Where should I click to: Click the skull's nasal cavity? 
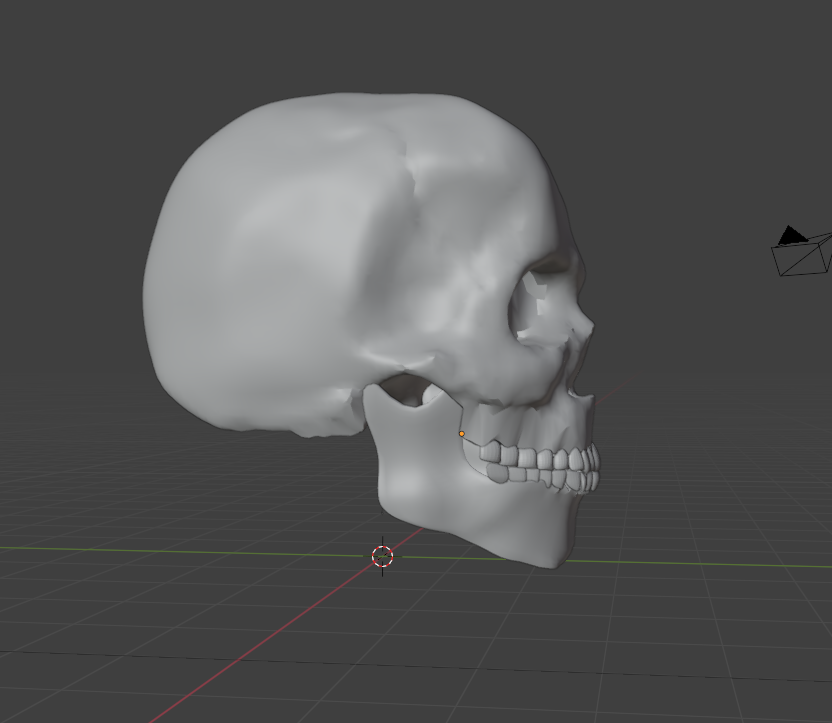click(578, 350)
